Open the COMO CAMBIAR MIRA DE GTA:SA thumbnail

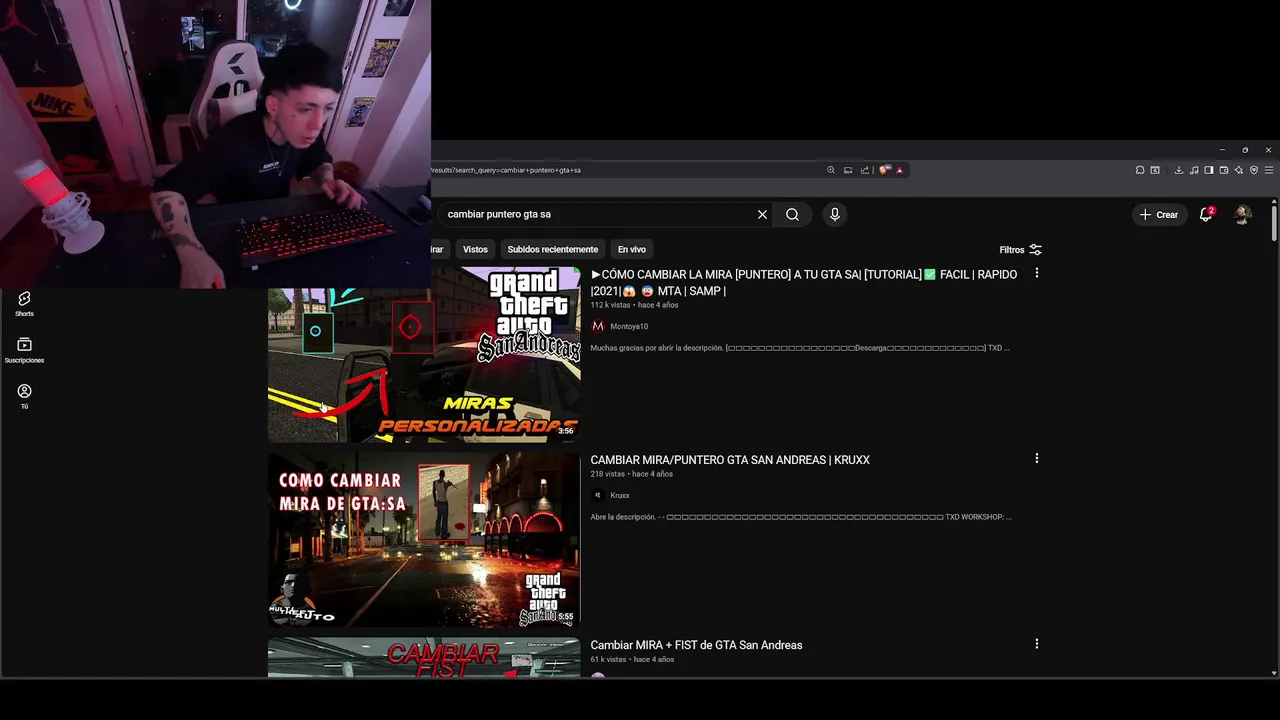[424, 540]
